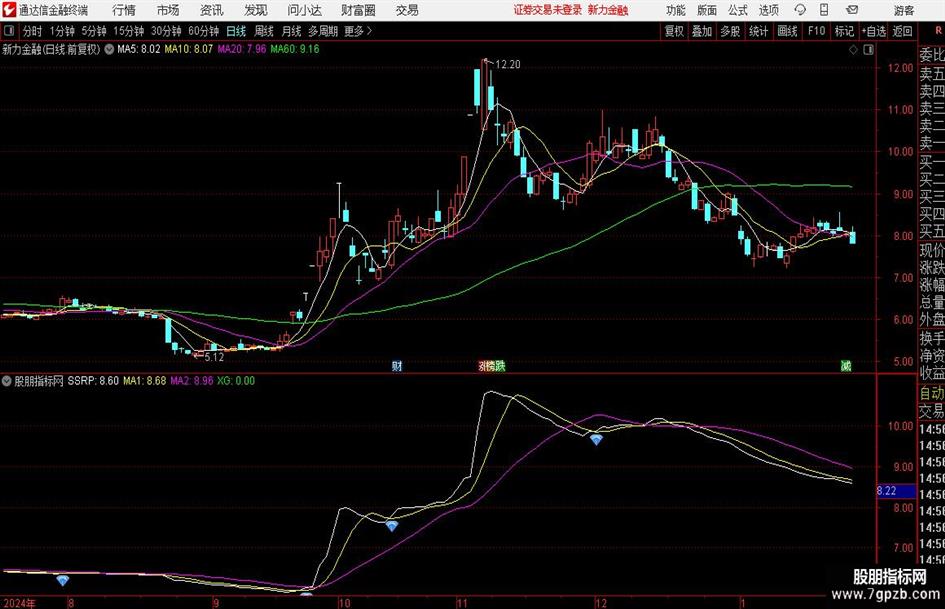Click the 统计 statistics button
The image size is (945, 609).
pos(758,31)
